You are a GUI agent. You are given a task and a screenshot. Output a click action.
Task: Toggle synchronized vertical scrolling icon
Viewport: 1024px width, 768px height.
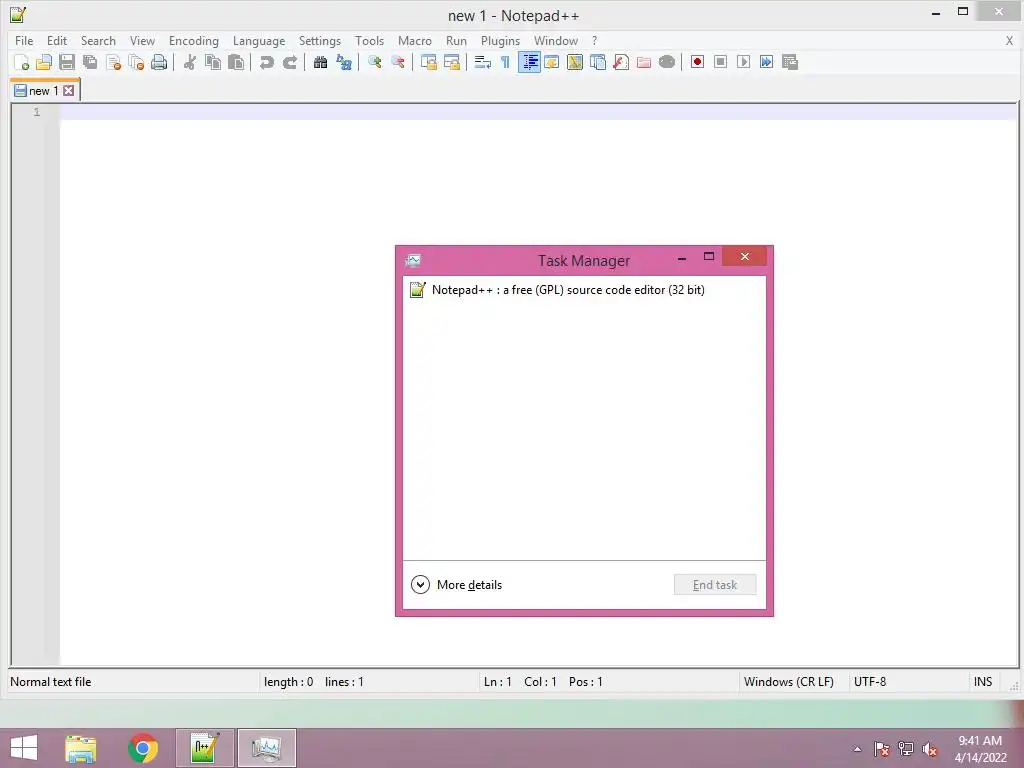pyautogui.click(x=428, y=62)
